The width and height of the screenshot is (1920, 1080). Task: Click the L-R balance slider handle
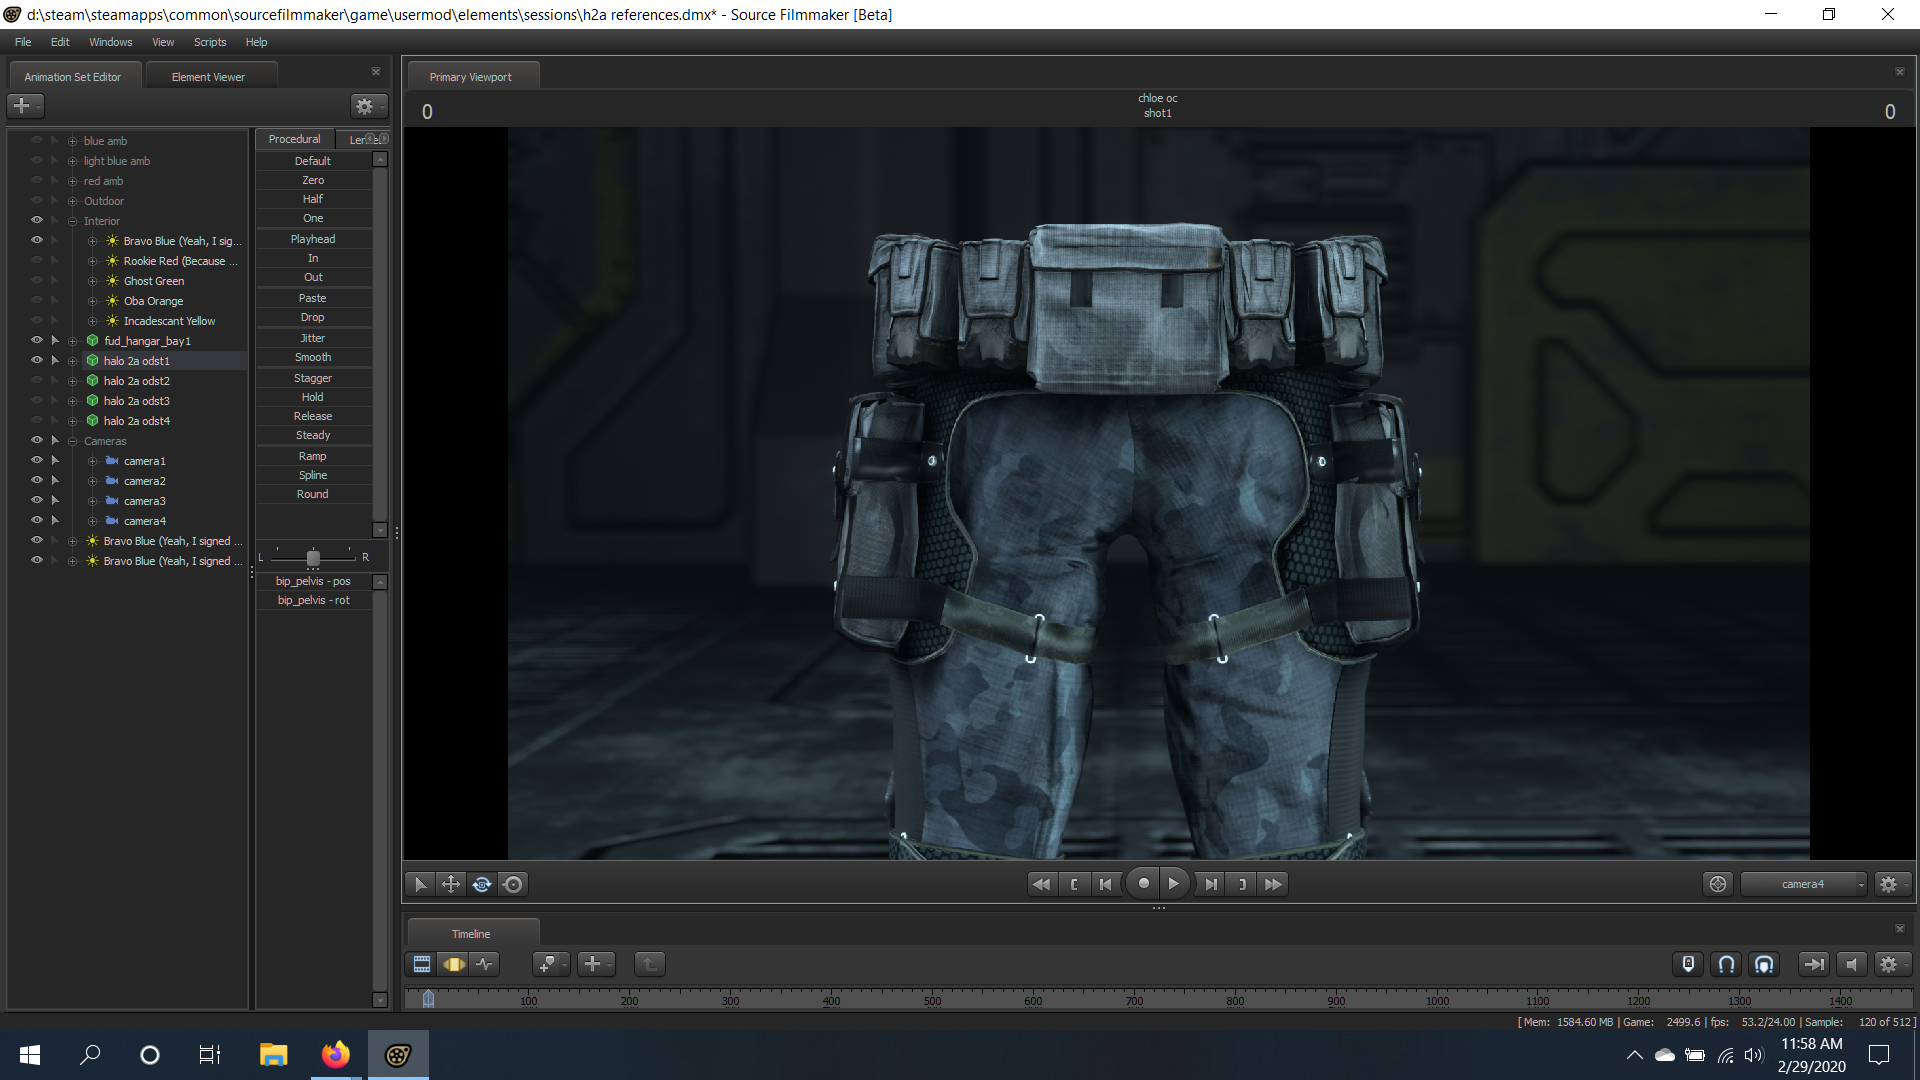(313, 557)
